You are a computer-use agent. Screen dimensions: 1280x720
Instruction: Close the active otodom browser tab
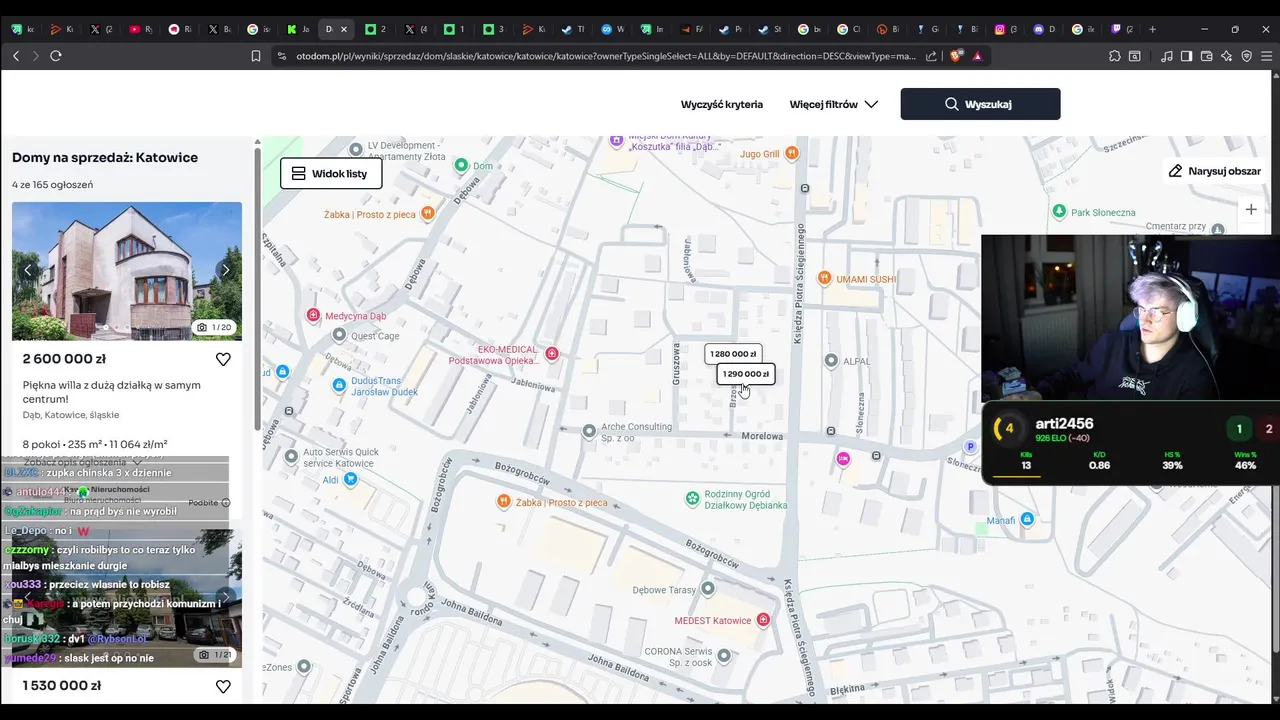coord(343,29)
